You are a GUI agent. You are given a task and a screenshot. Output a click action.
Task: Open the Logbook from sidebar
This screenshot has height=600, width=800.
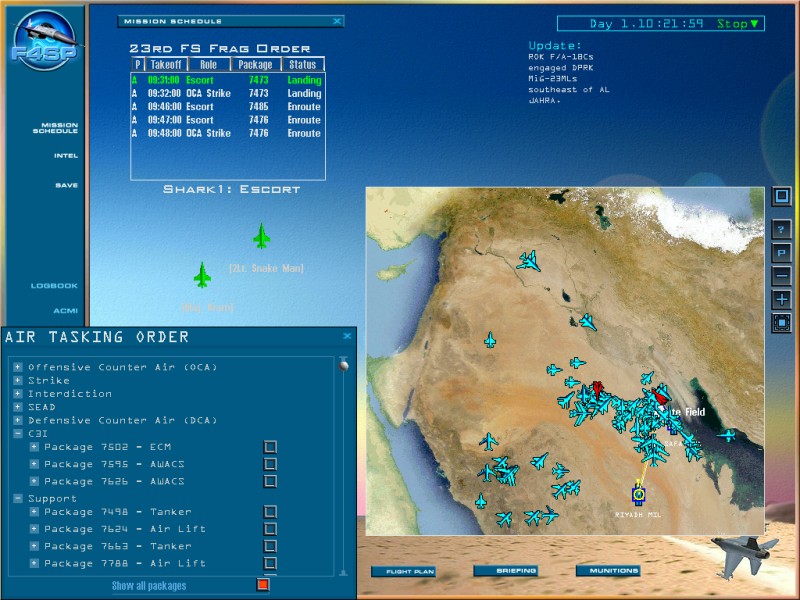coord(54,286)
